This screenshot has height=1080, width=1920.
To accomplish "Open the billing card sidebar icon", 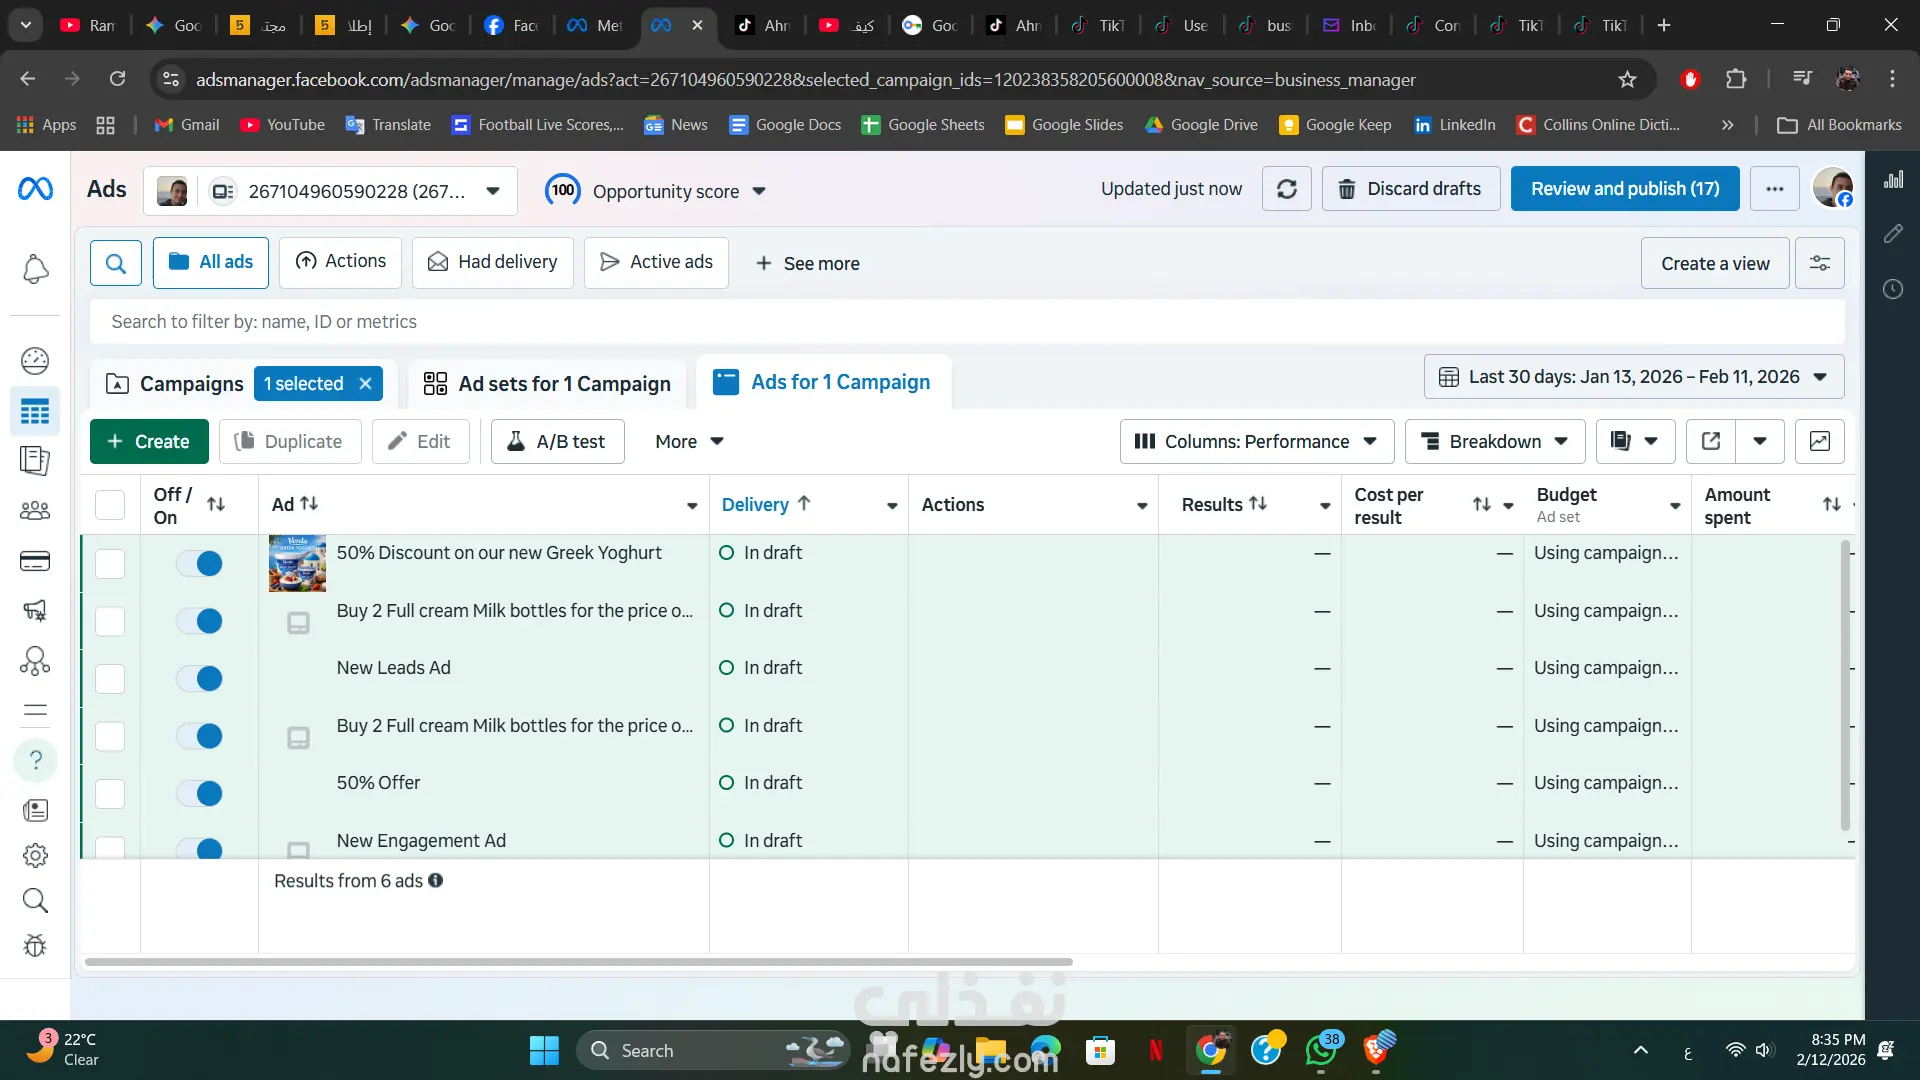I will [35, 561].
